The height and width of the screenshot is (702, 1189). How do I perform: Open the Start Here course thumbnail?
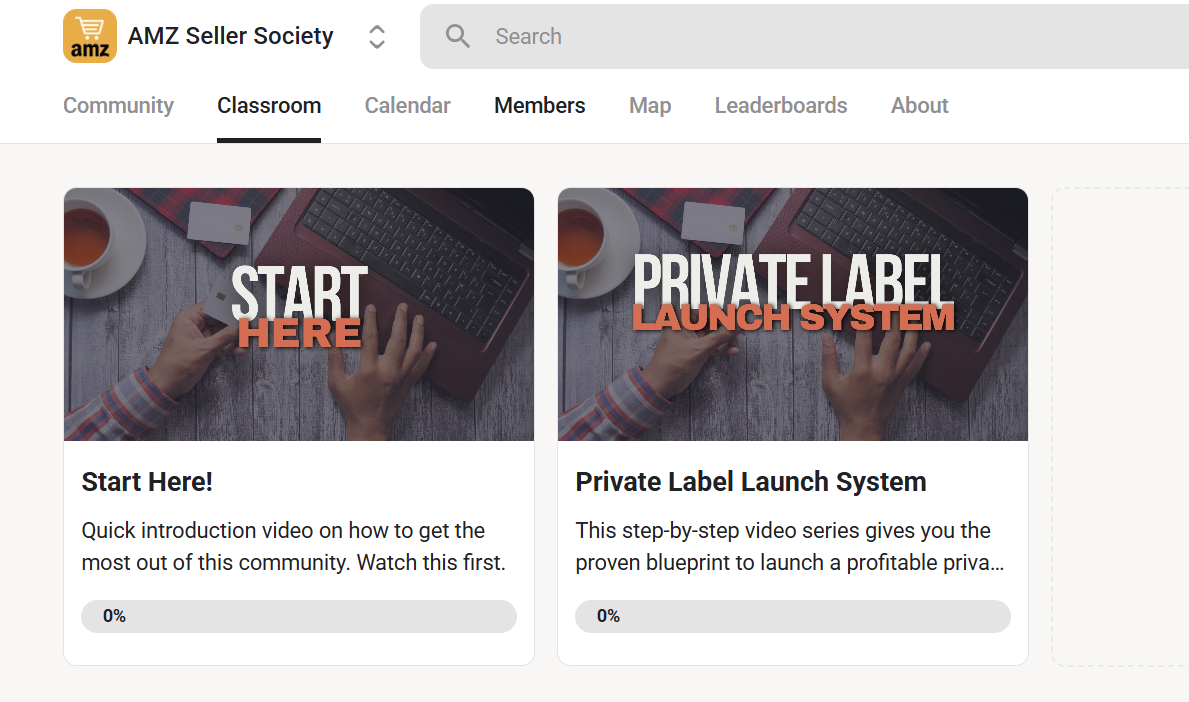pos(299,315)
